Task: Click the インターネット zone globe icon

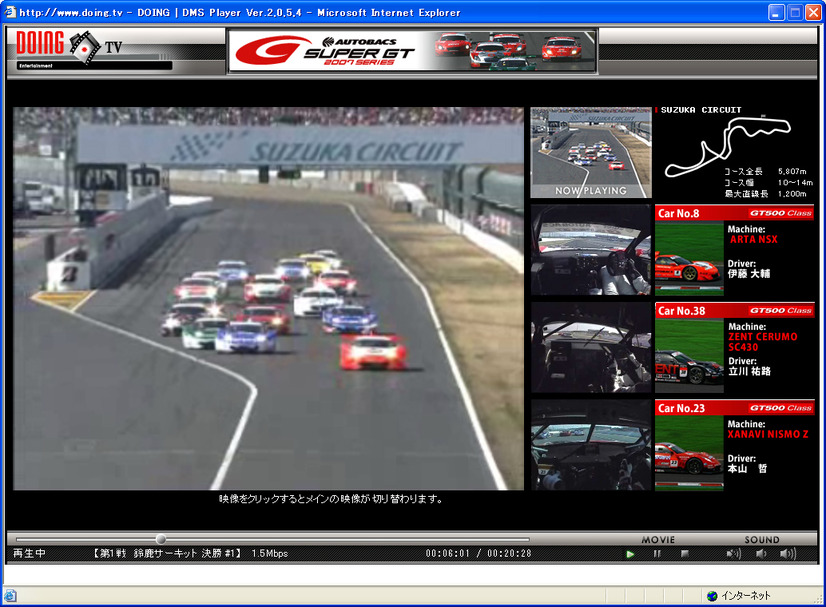Action: tap(712, 596)
